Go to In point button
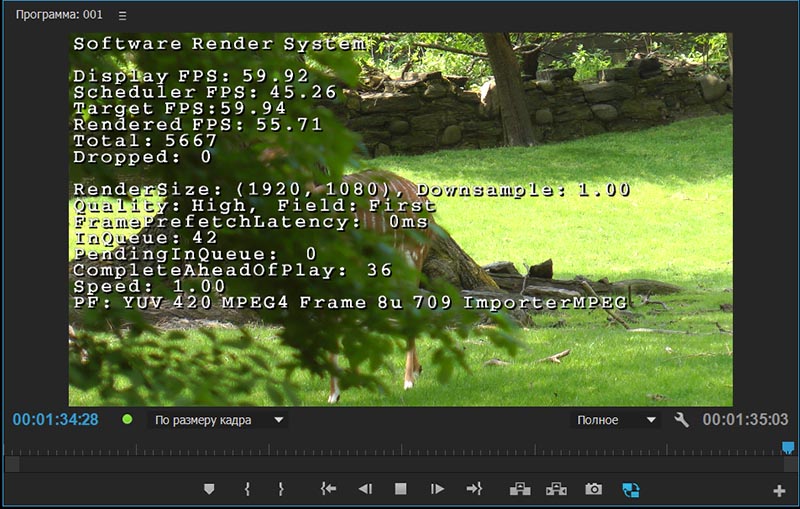Viewport: 800px width, 509px height. [328, 489]
